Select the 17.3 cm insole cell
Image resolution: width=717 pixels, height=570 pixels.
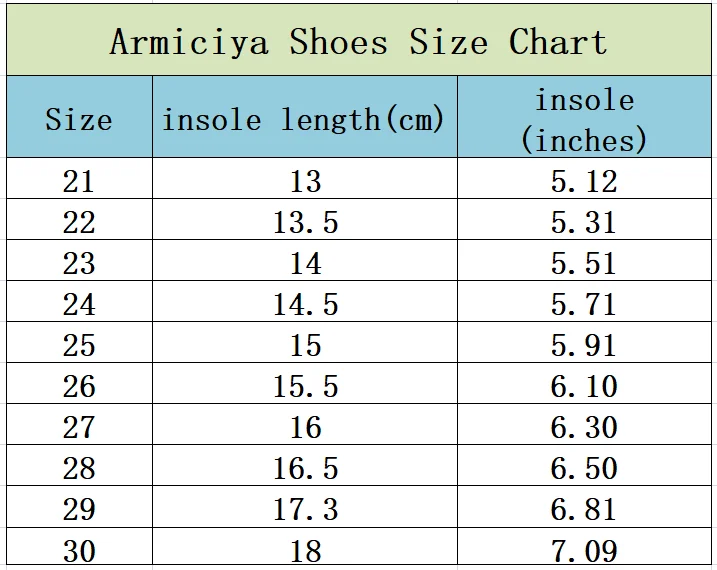click(x=305, y=509)
